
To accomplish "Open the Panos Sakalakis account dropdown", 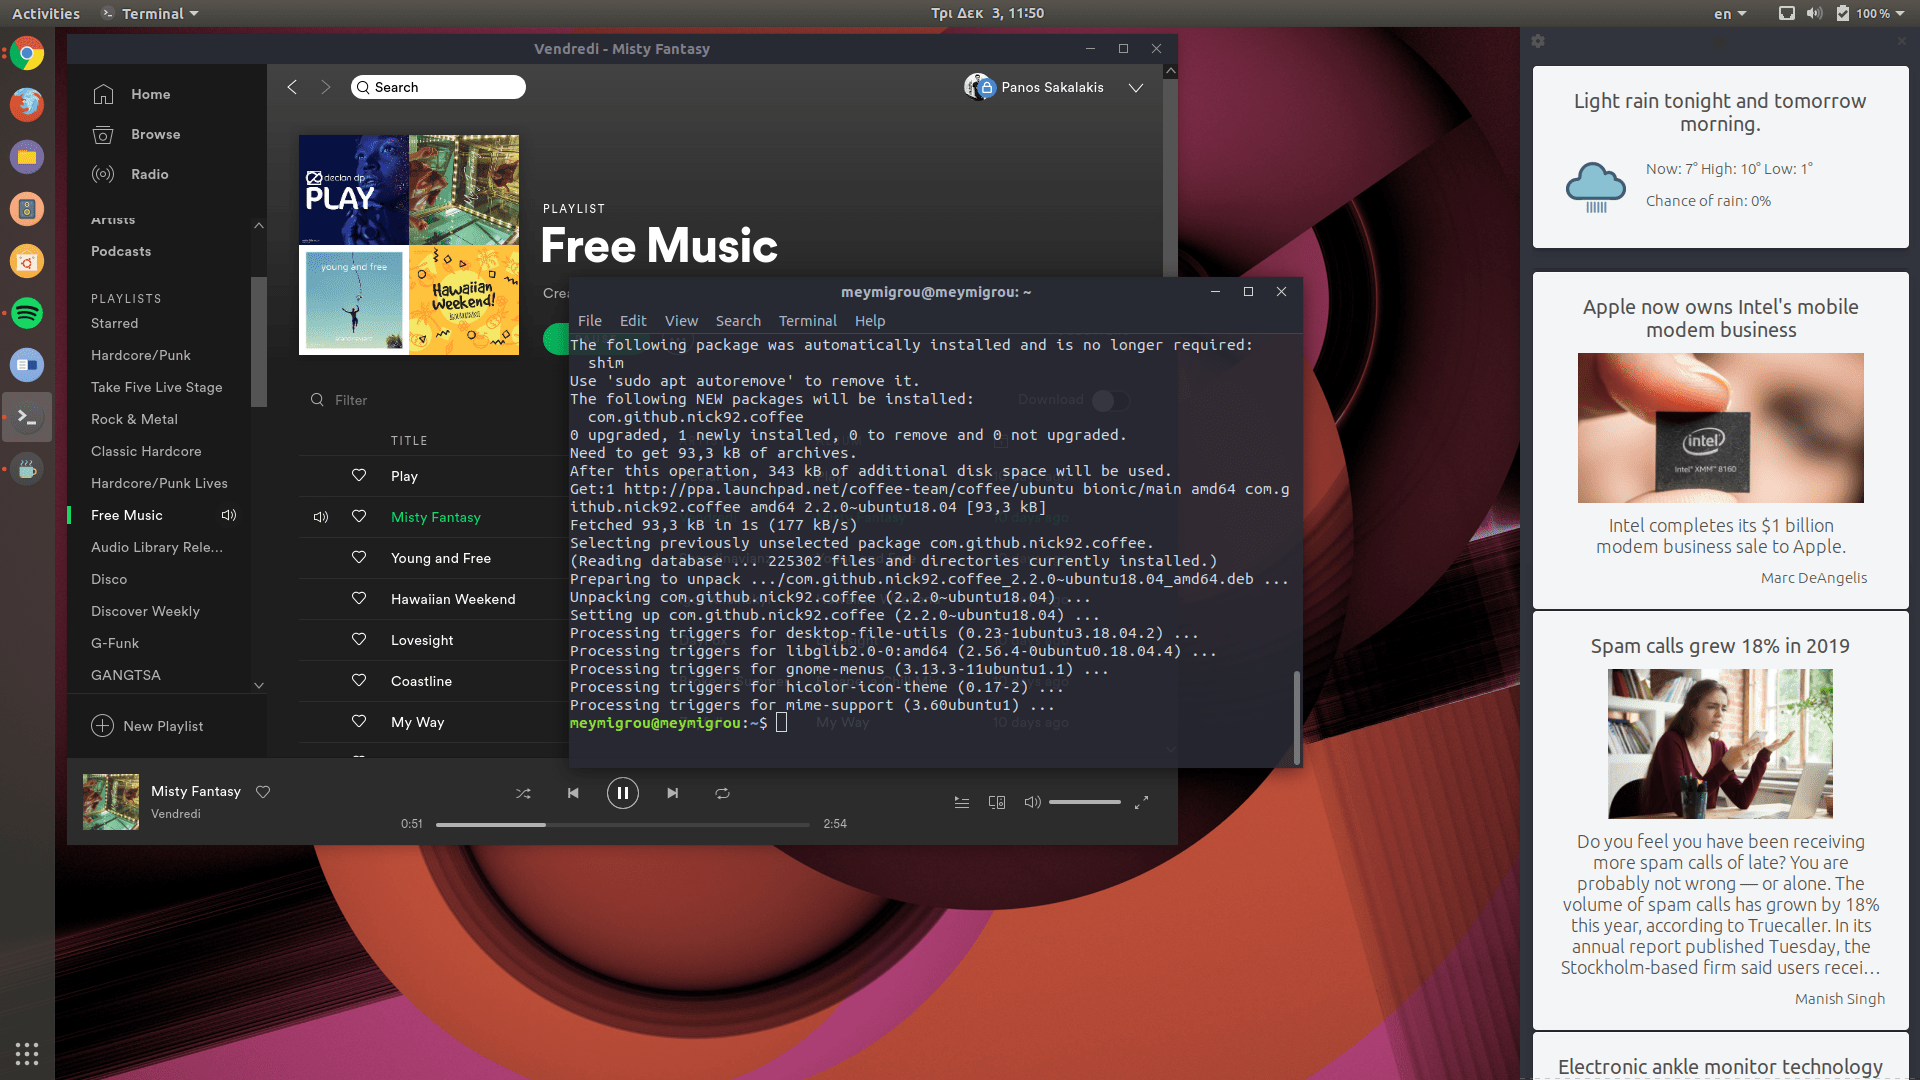I will coord(1136,88).
